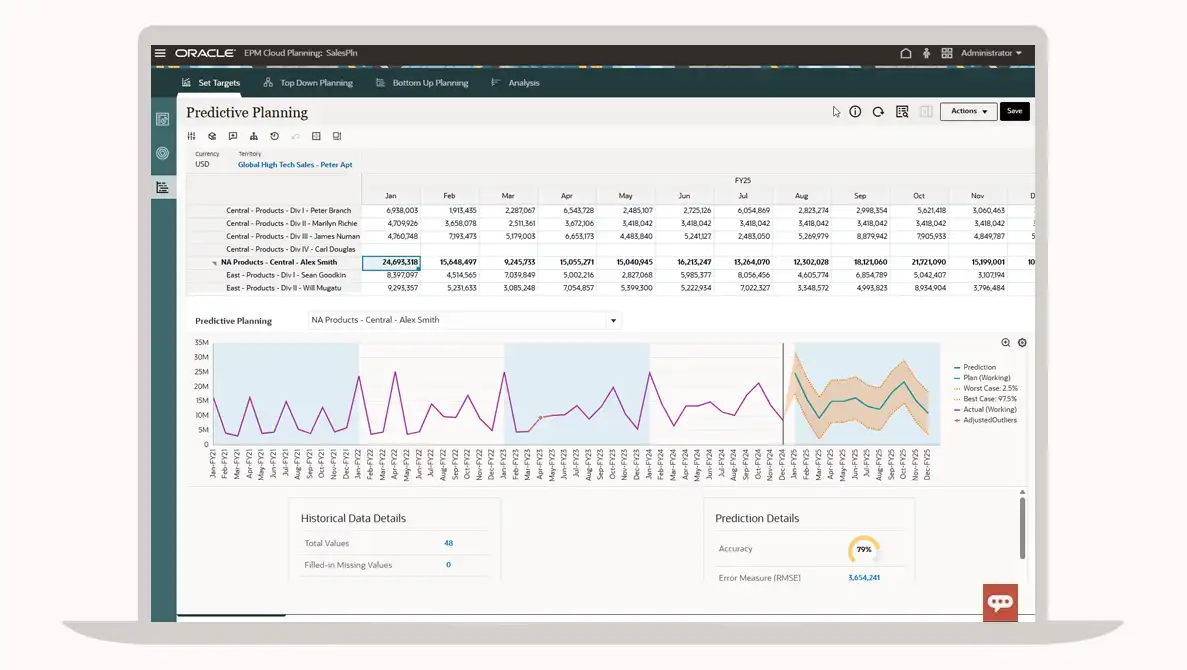Open the hamburger navigator menu
Screen dimensions: 1187x670
(160, 53)
